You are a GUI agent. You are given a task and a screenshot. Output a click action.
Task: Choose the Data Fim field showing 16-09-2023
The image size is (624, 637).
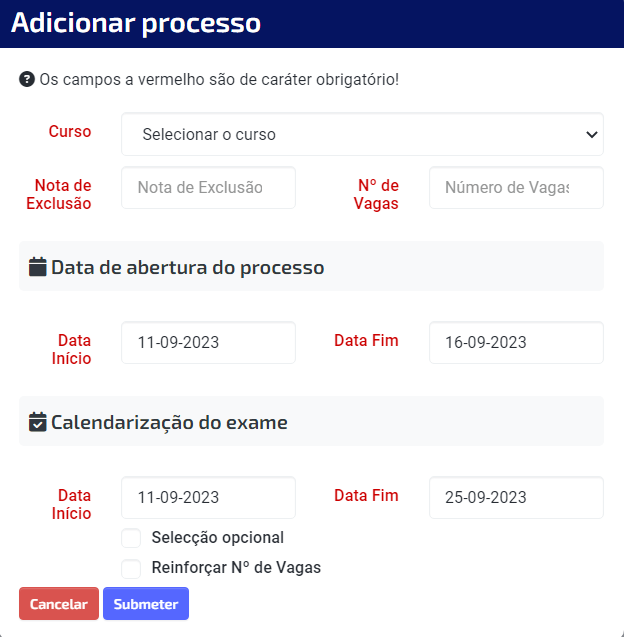516,342
